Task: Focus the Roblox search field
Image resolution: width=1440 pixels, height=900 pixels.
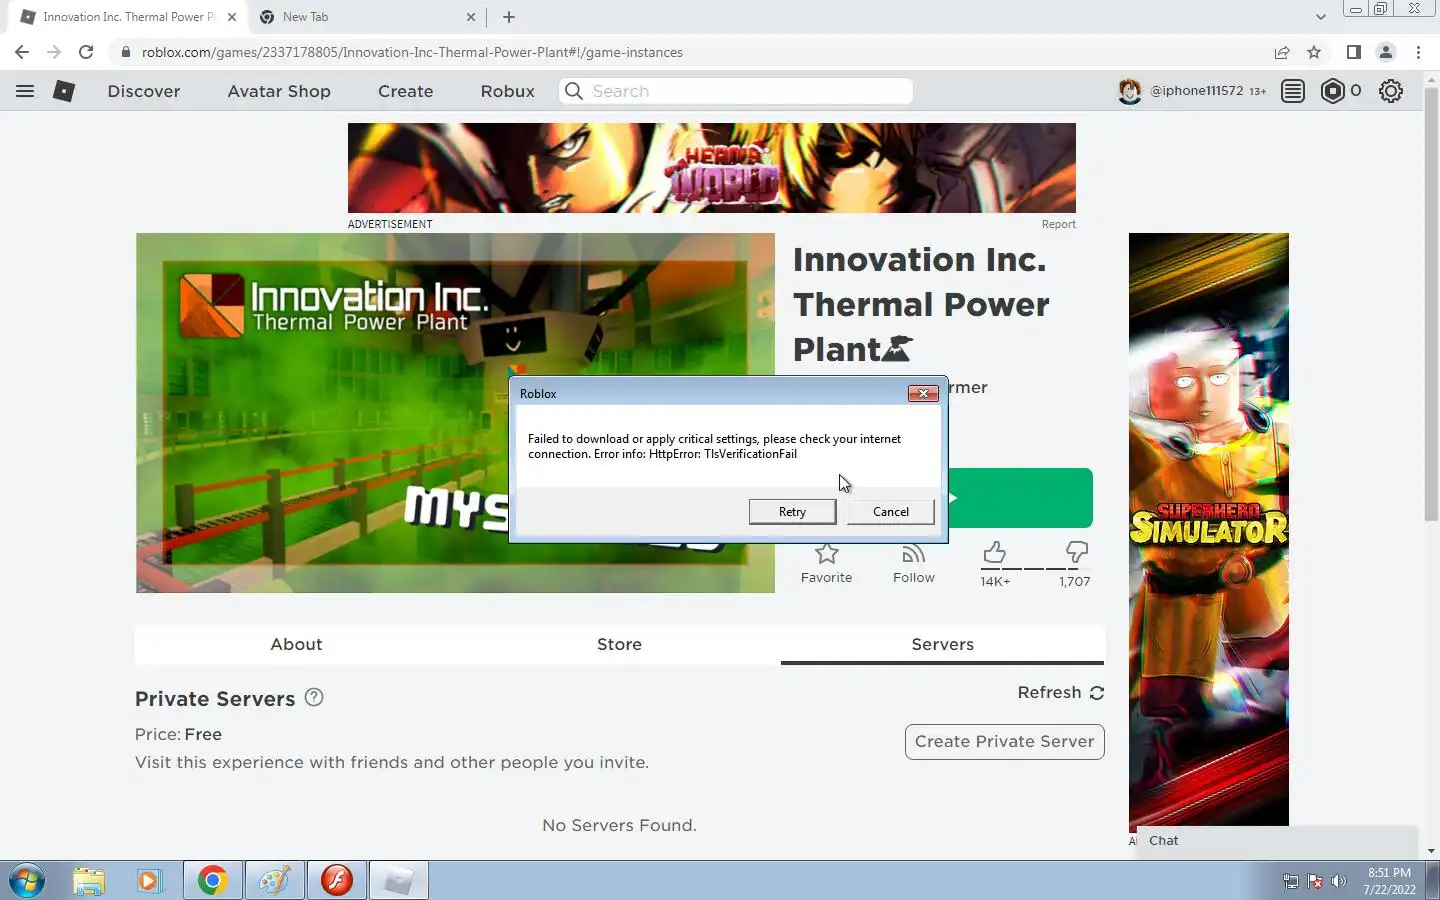Action: click(736, 91)
